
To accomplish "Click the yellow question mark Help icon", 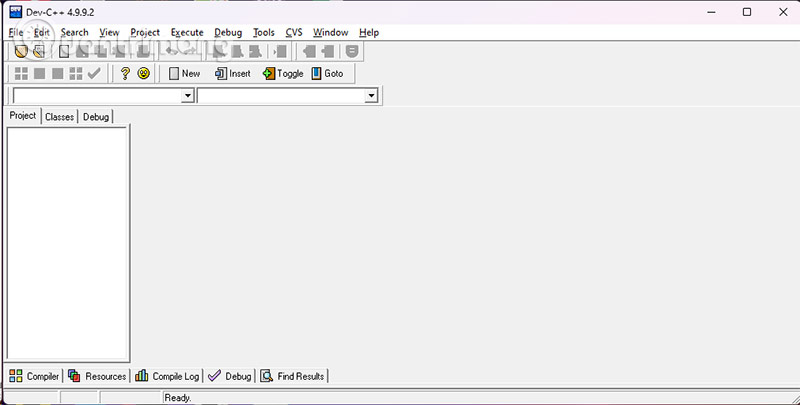I will point(125,73).
